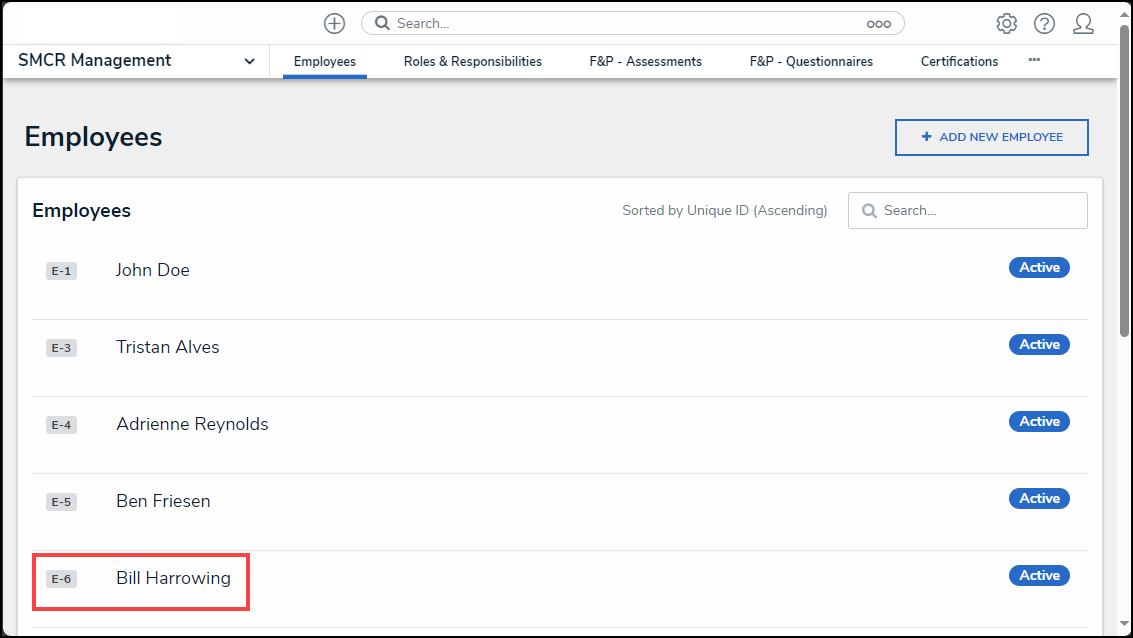The width and height of the screenshot is (1133, 638).
Task: Show more tabs via the ellipsis menu
Action: 1034,60
